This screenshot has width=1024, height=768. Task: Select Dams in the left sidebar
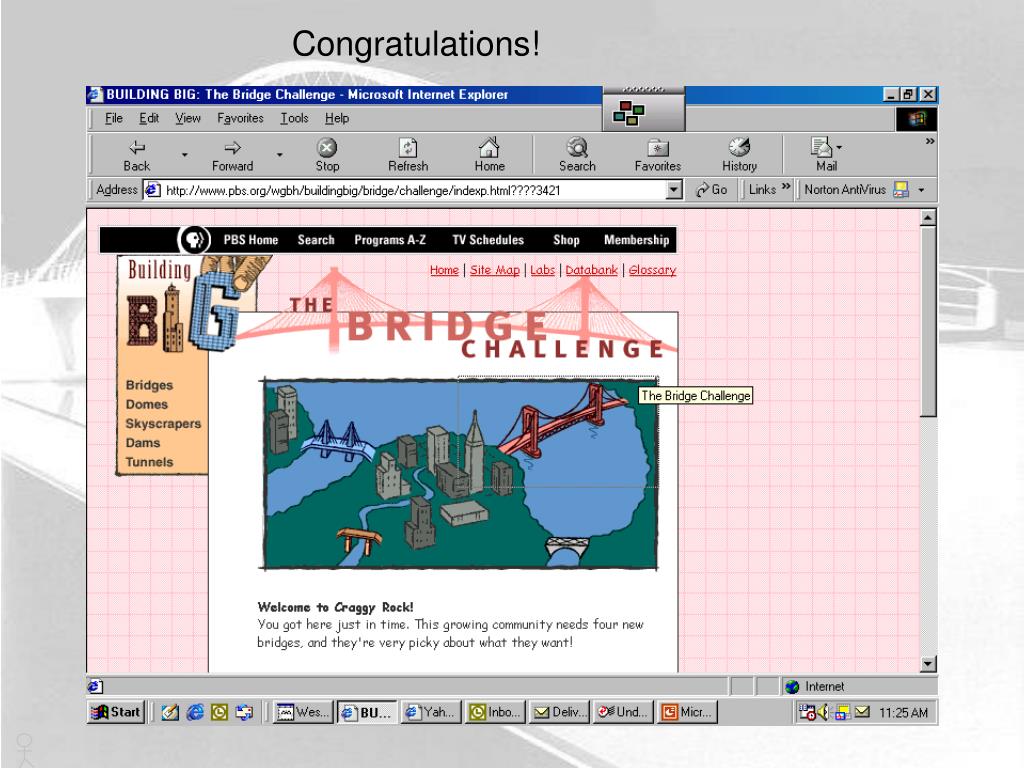click(x=143, y=443)
